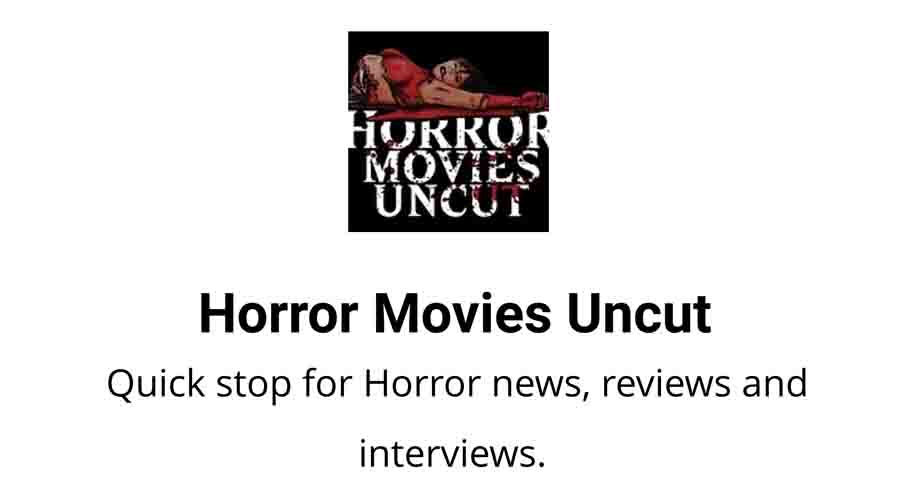
Task: Click the bloody hand in logo artwork
Action: coord(531,101)
